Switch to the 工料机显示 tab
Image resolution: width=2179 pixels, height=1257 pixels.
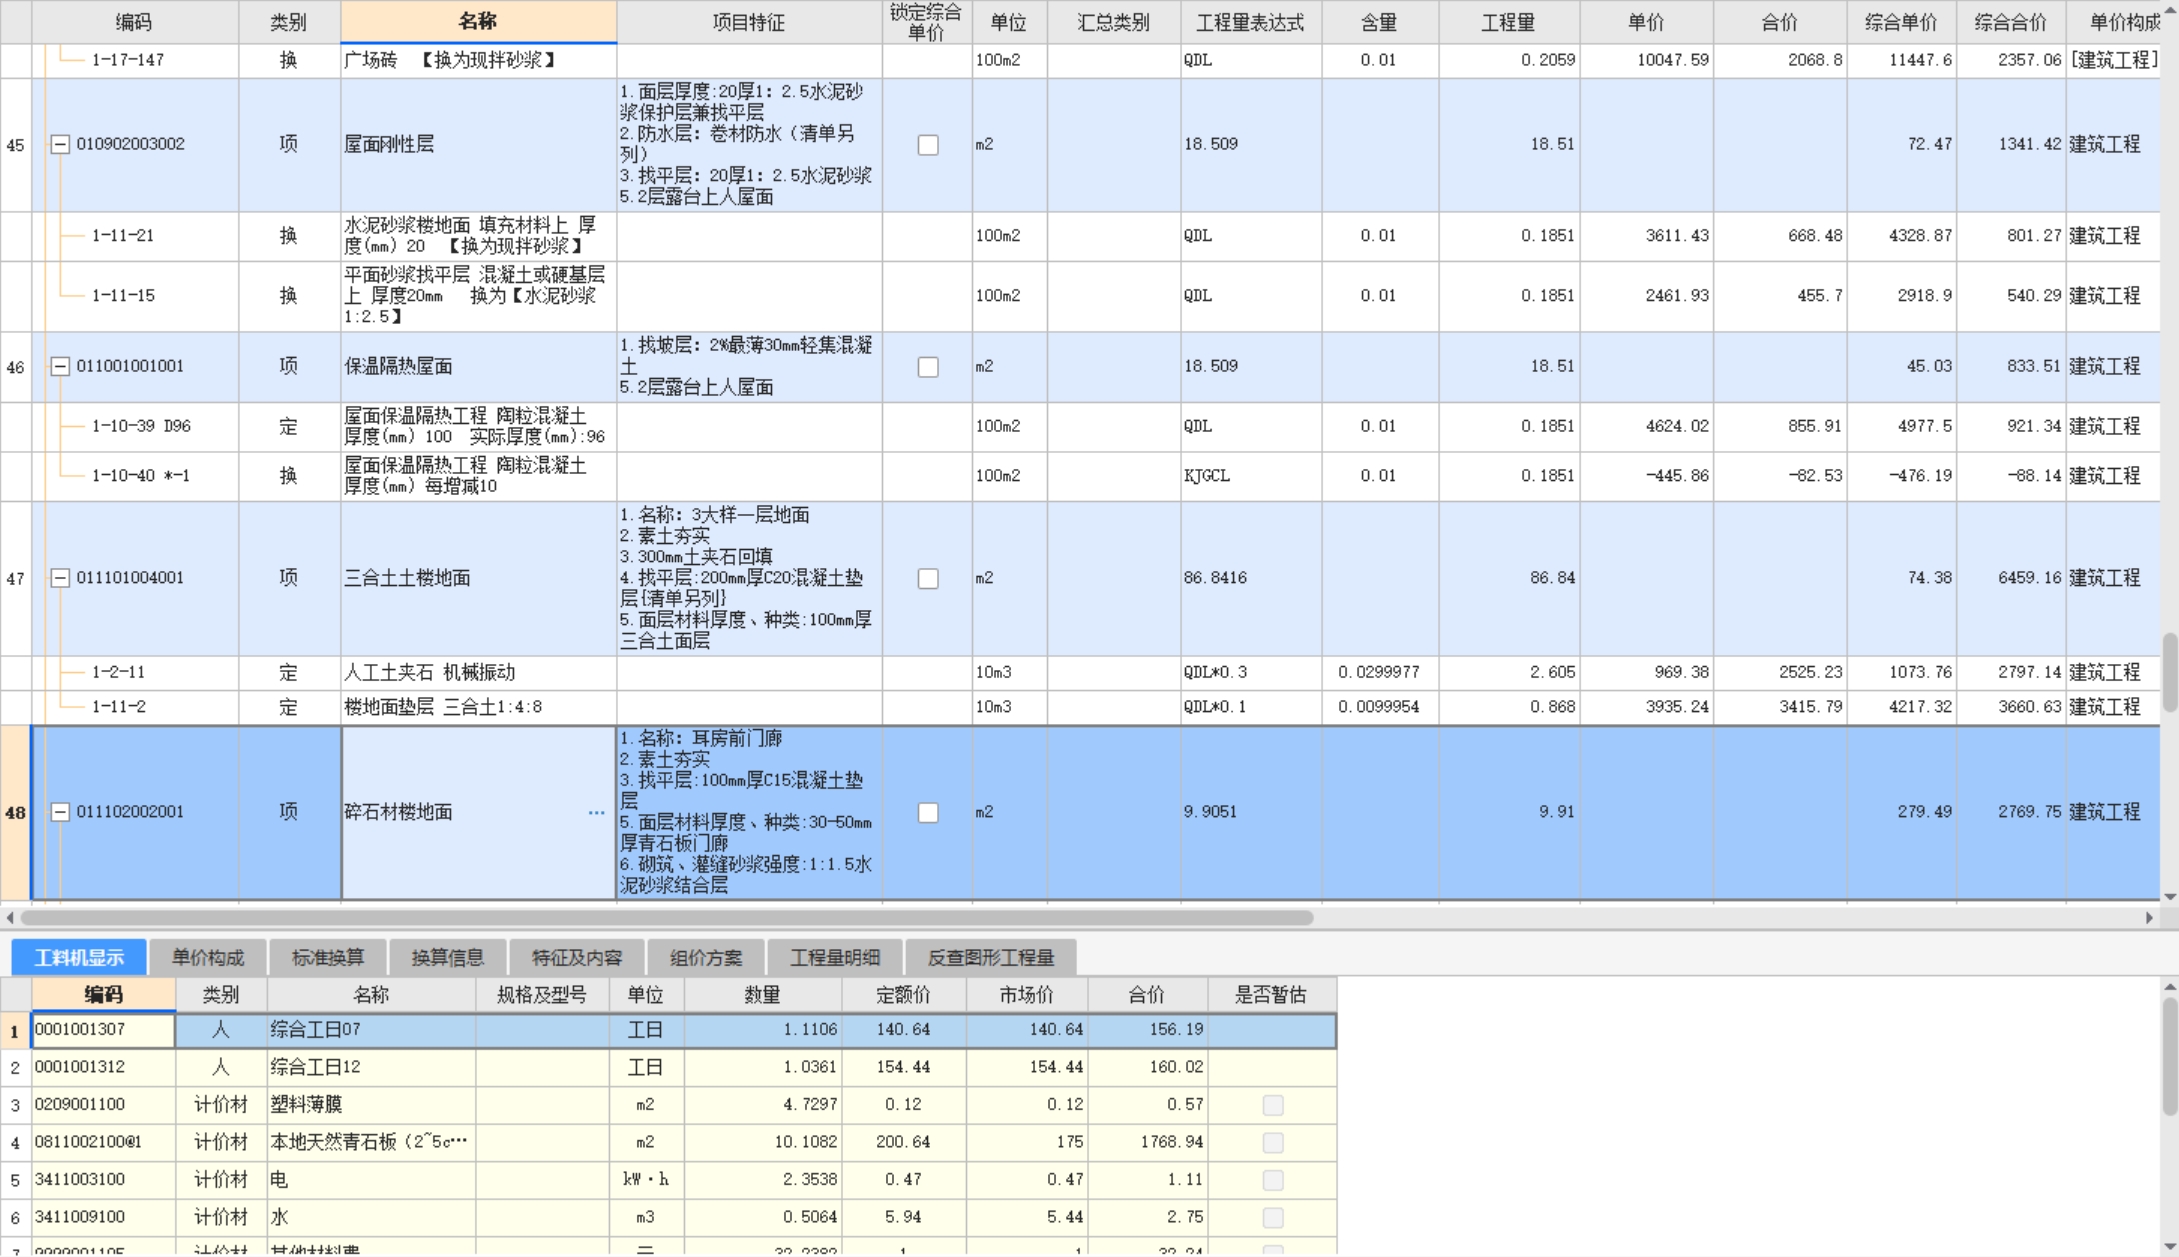pos(79,957)
